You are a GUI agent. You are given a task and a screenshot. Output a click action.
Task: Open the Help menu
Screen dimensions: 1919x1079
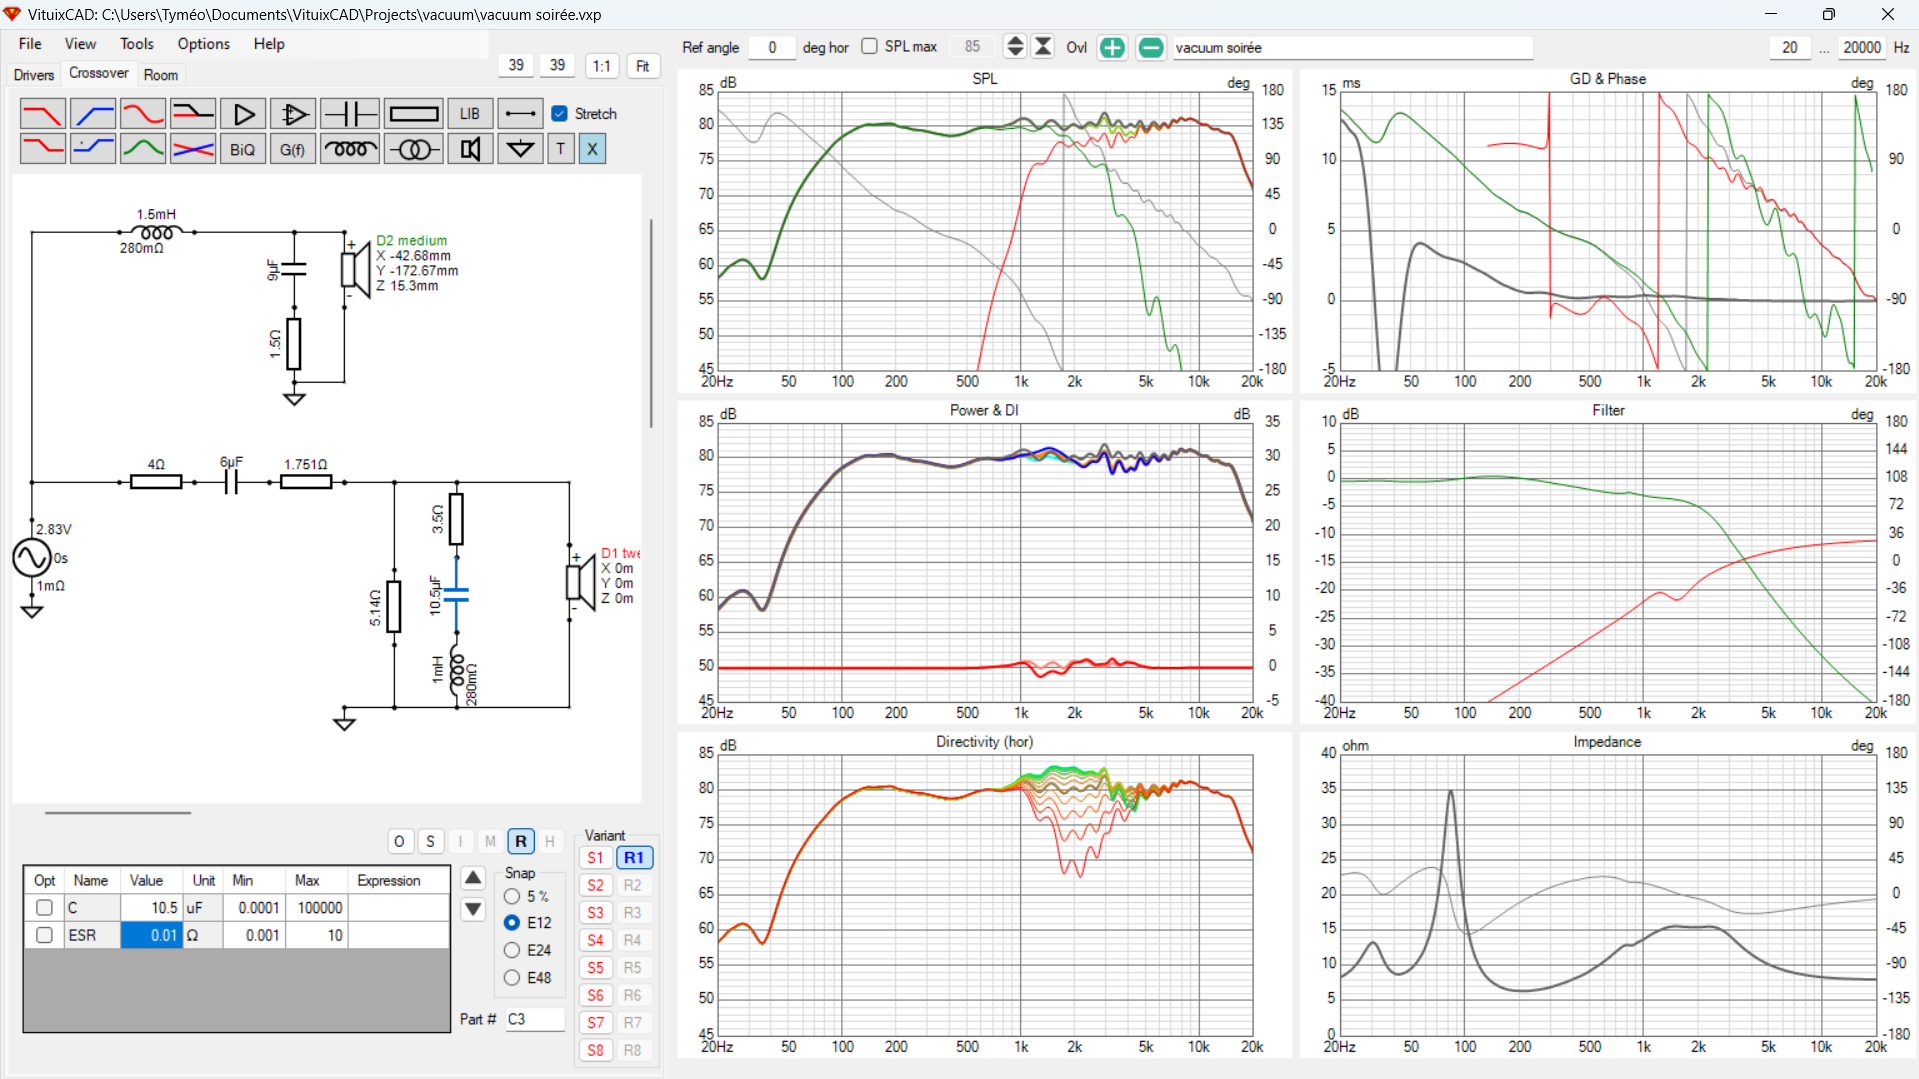[269, 44]
